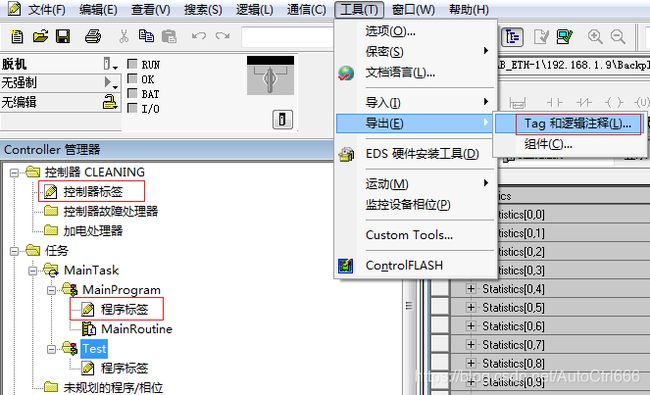Click the Cut scissors icon
The height and width of the screenshot is (395, 650).
pyautogui.click(x=123, y=36)
